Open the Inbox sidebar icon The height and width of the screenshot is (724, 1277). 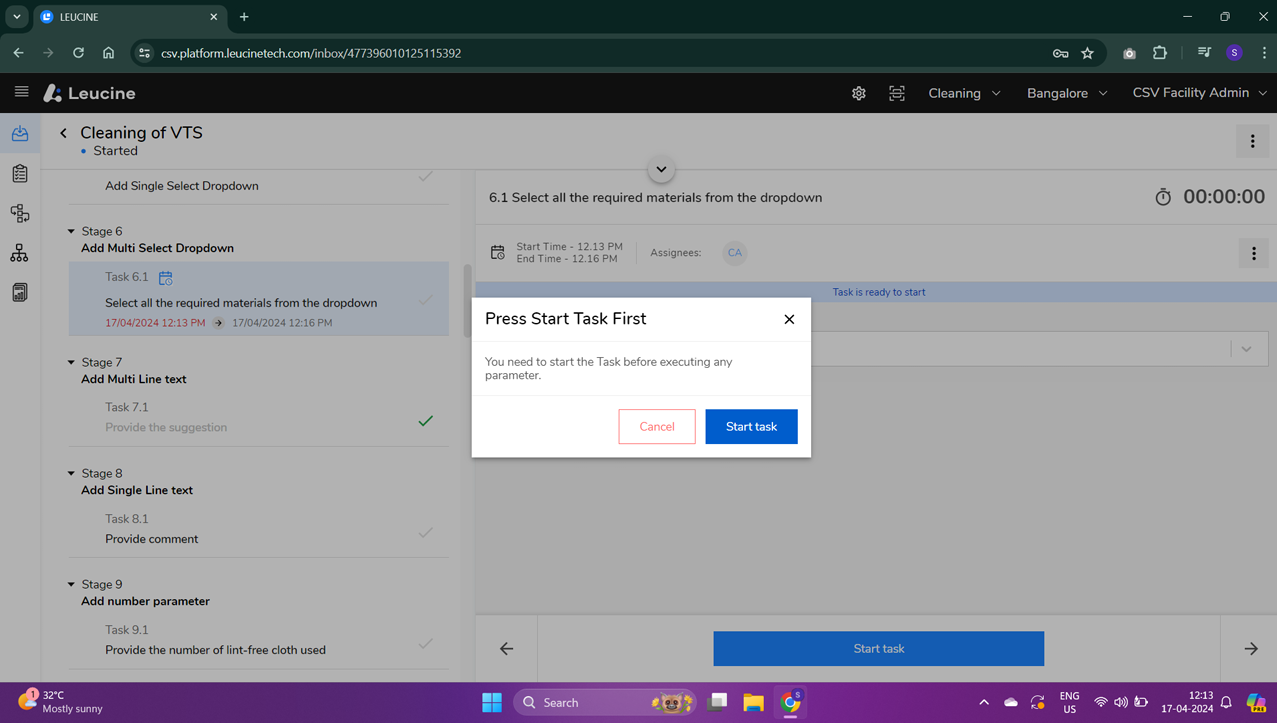(19, 133)
